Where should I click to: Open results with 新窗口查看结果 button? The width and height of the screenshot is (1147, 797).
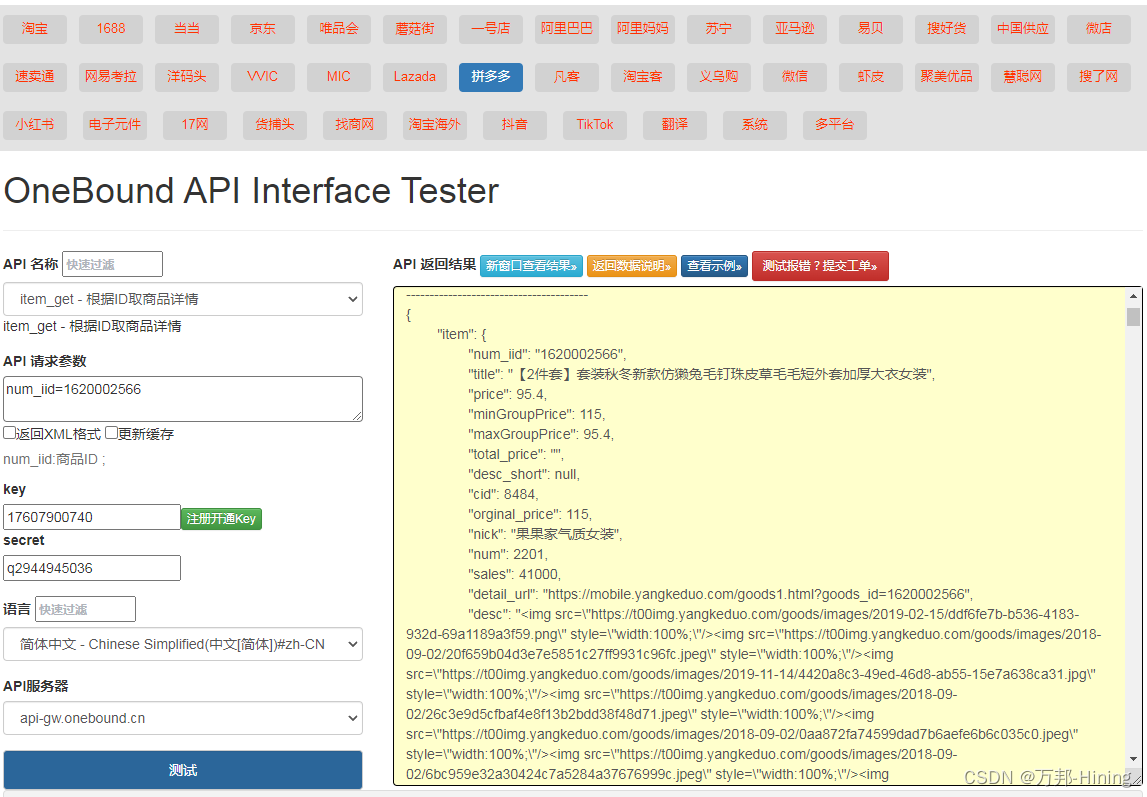coord(531,266)
